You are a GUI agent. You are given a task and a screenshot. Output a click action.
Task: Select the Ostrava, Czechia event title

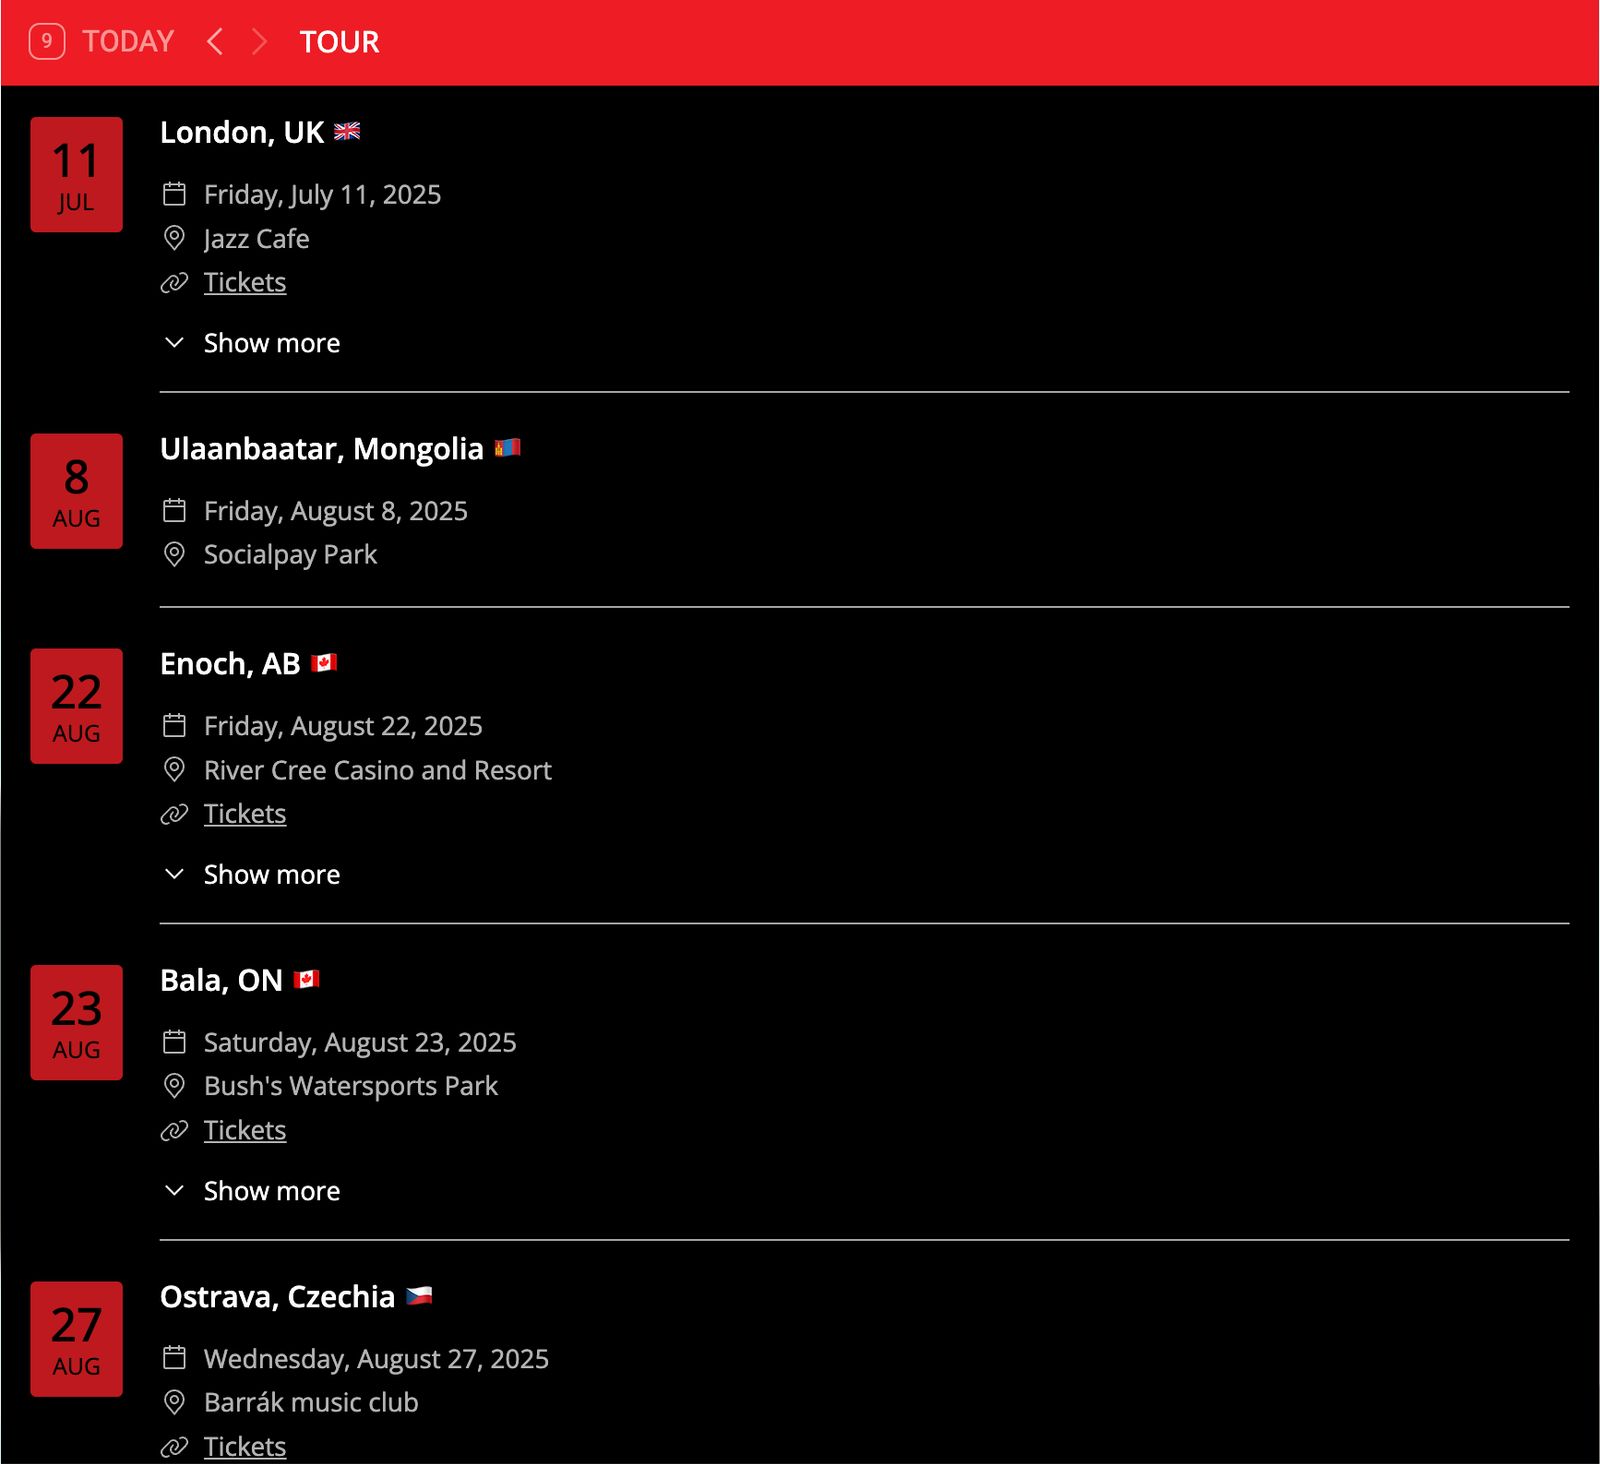277,1297
